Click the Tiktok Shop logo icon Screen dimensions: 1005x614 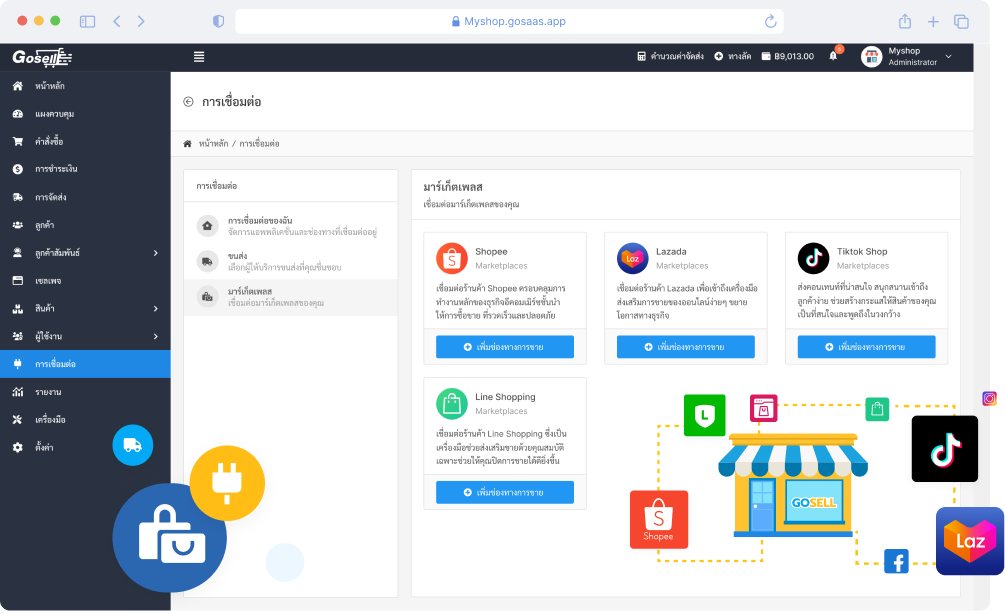pos(813,258)
